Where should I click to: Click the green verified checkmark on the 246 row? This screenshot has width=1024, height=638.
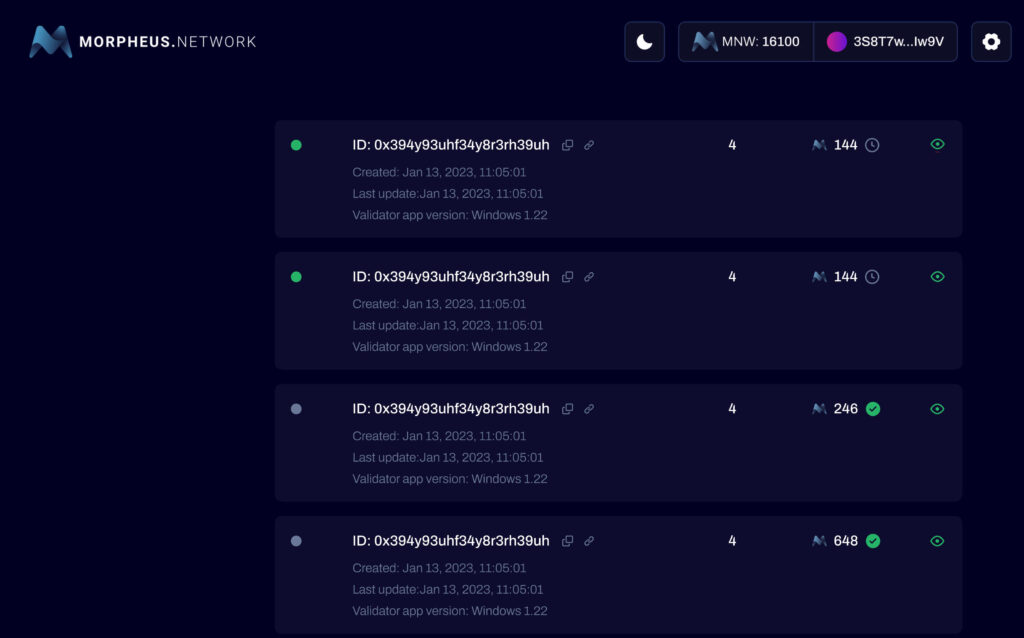(x=872, y=408)
